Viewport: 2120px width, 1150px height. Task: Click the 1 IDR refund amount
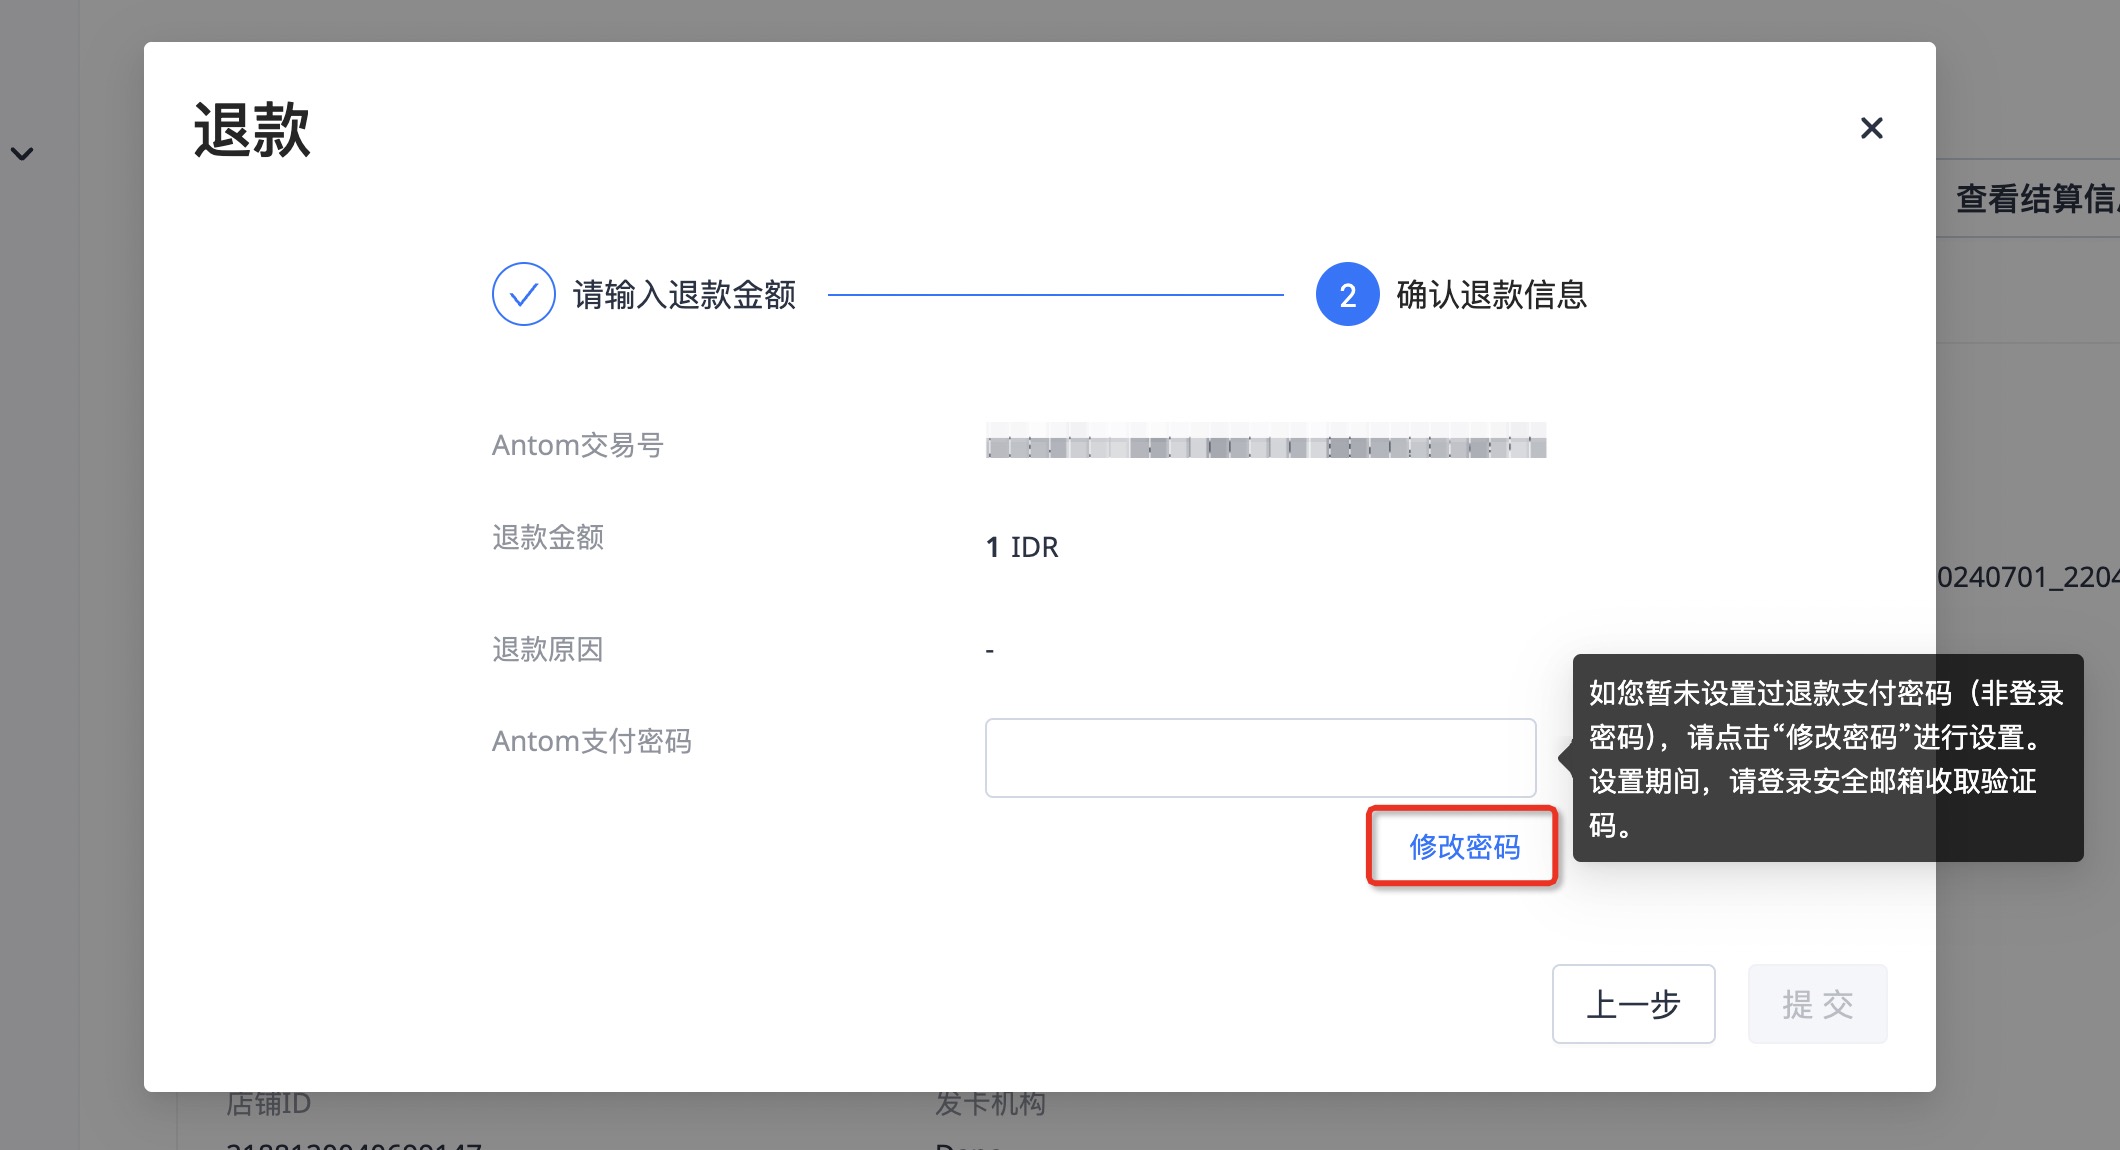pos(1021,547)
